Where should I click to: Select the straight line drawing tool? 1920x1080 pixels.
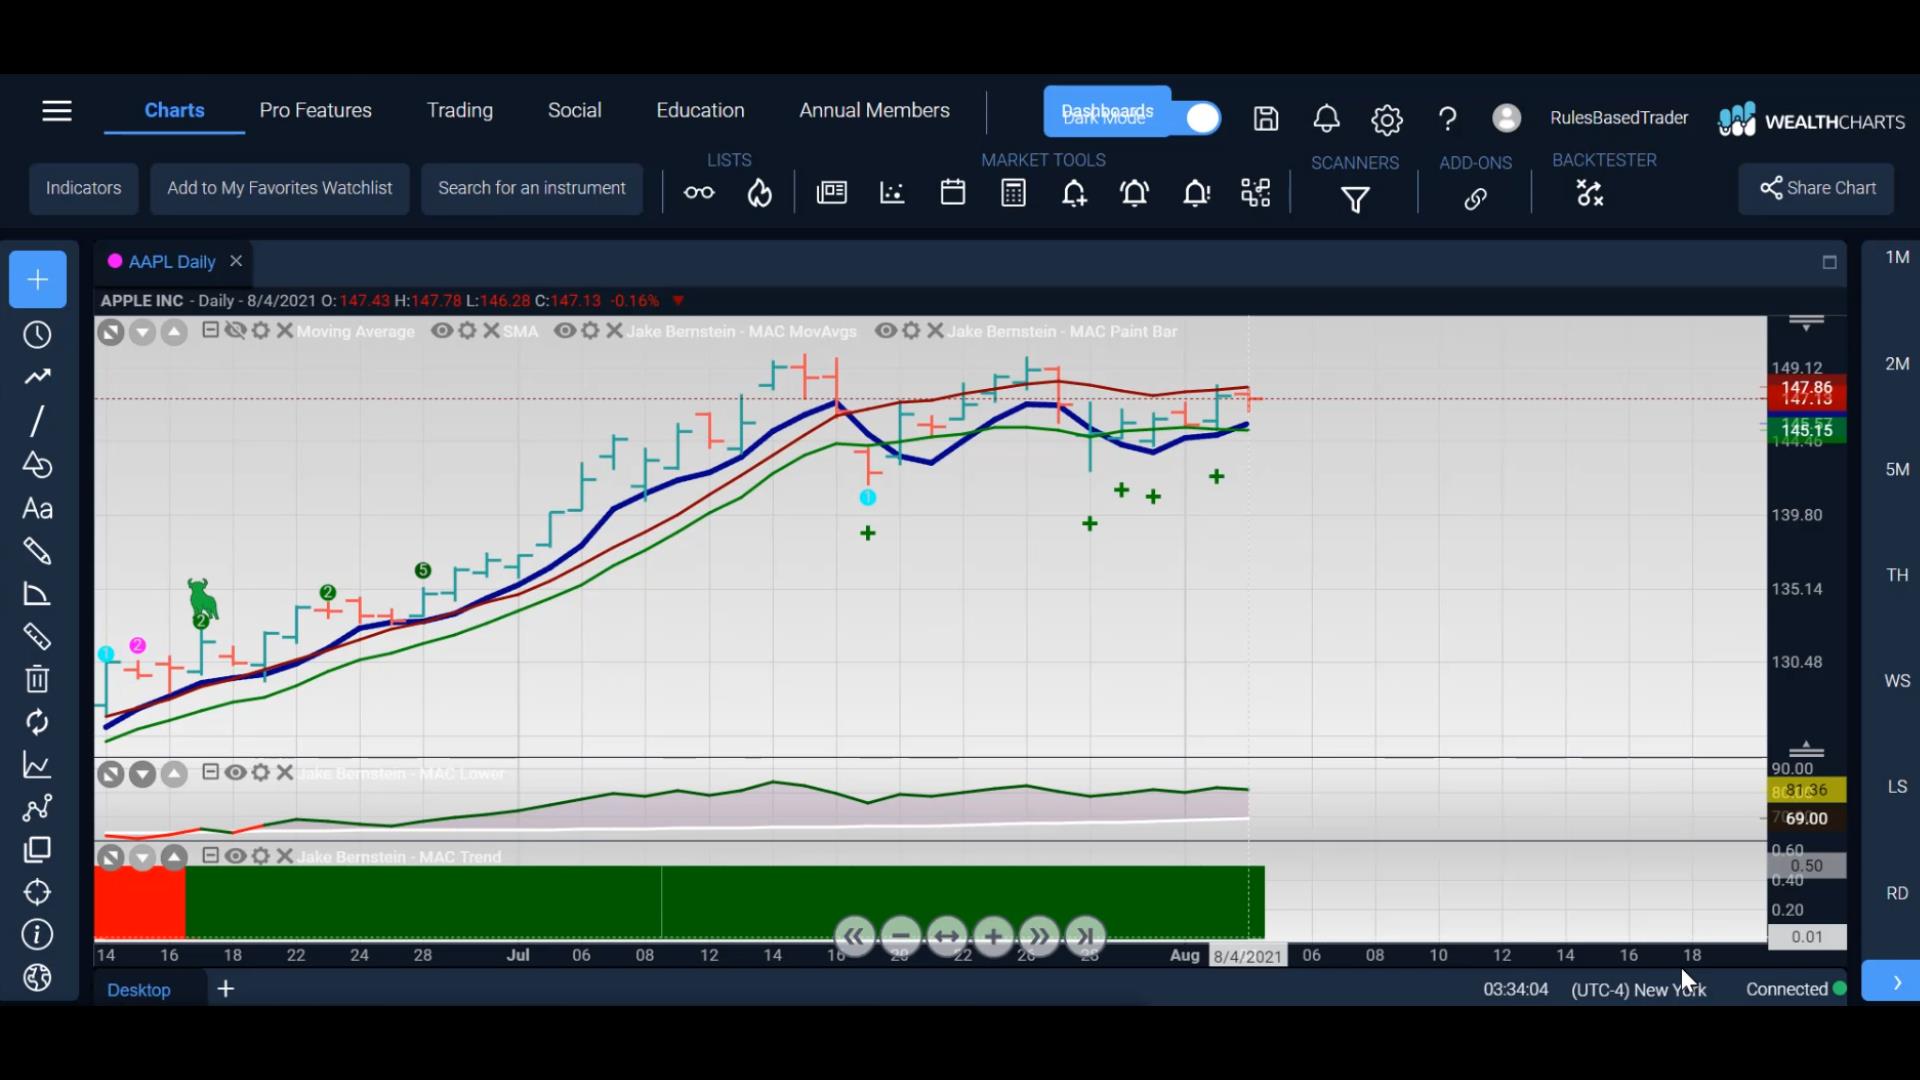point(37,421)
